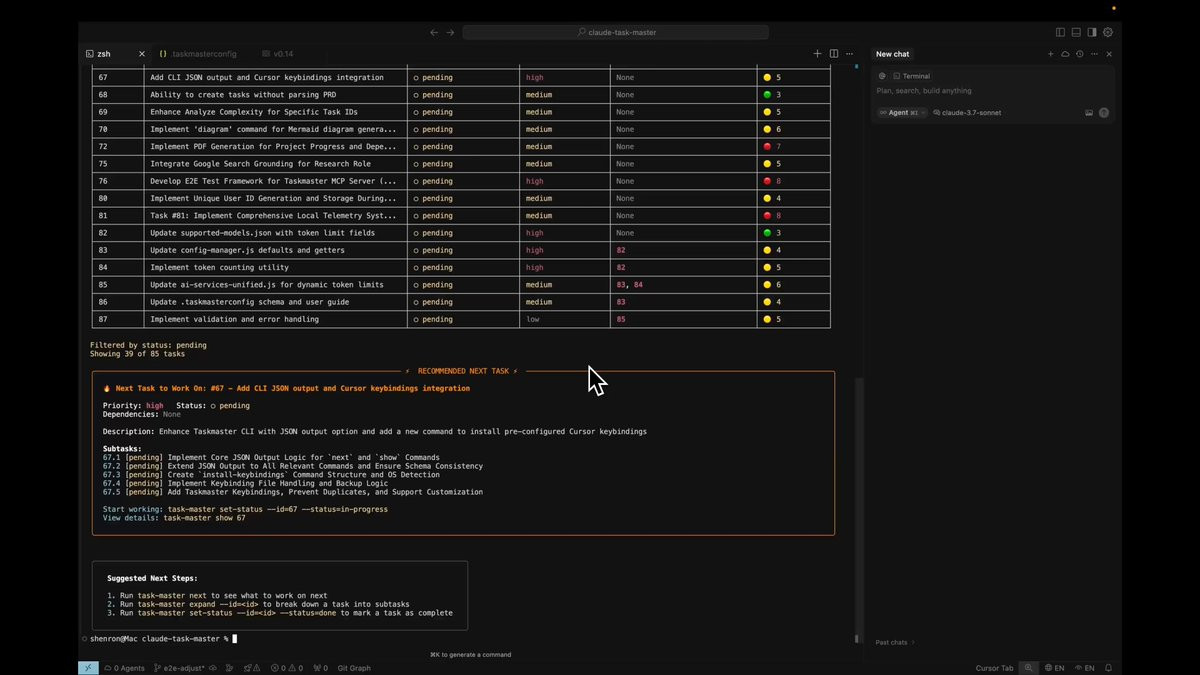This screenshot has width=1200, height=675.
Task: Go back with the navigation arrow
Action: [434, 32]
